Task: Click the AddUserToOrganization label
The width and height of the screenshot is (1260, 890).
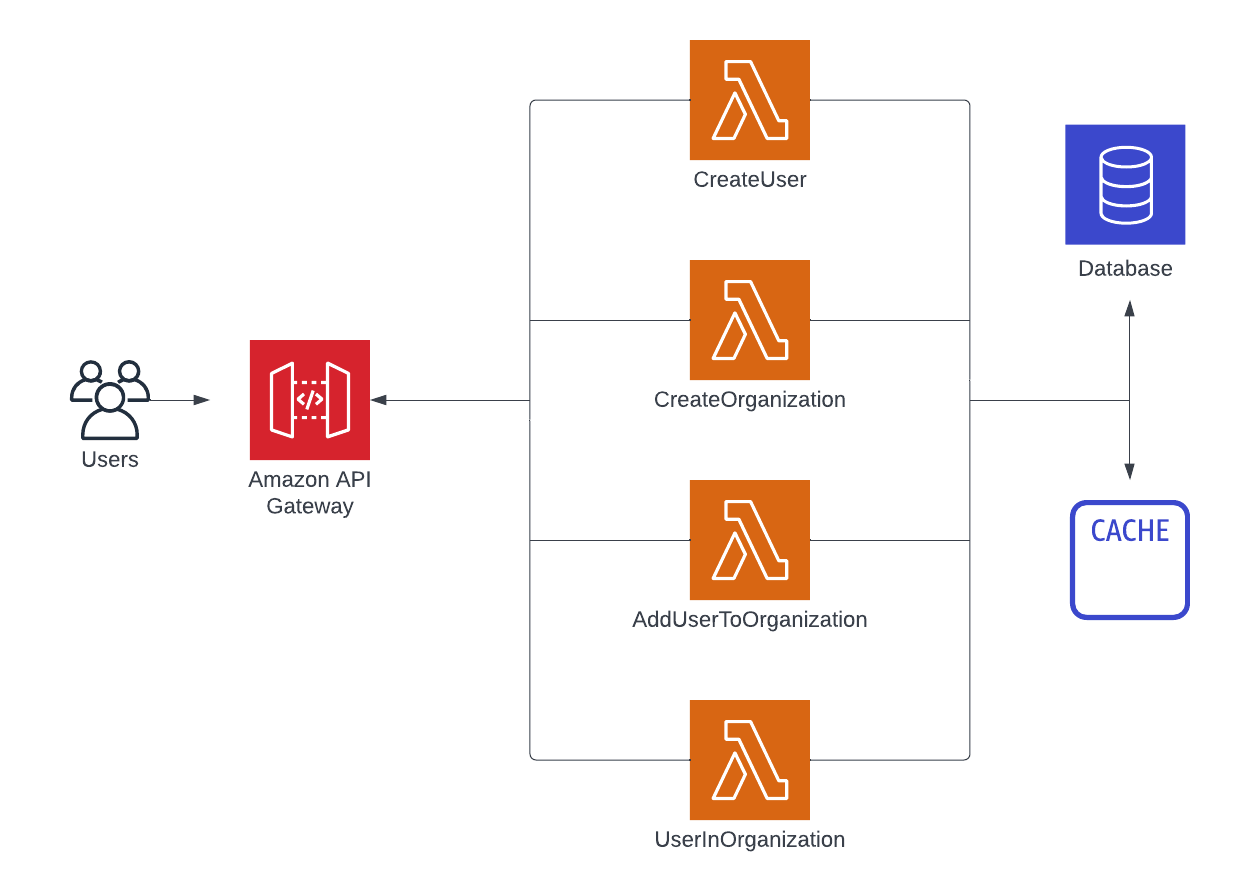Action: click(749, 619)
